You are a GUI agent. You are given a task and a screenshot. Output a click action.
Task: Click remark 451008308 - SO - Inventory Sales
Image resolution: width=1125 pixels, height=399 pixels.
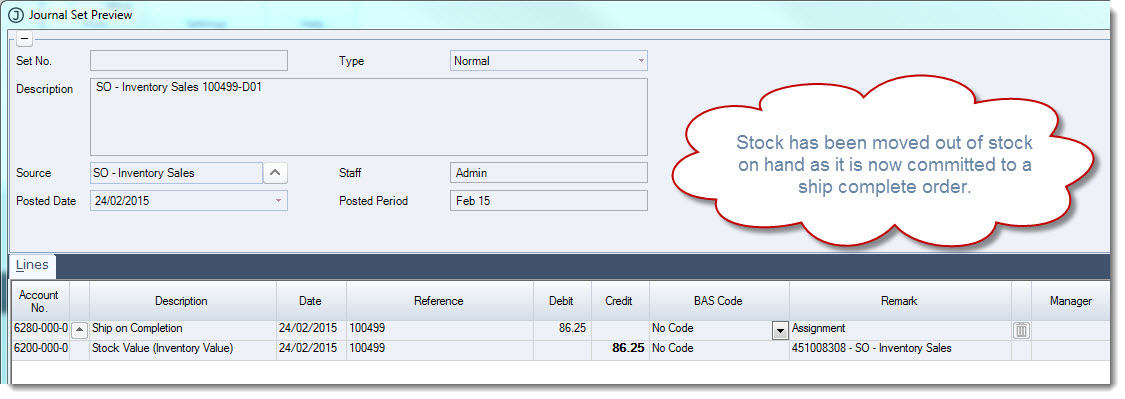[900, 349]
